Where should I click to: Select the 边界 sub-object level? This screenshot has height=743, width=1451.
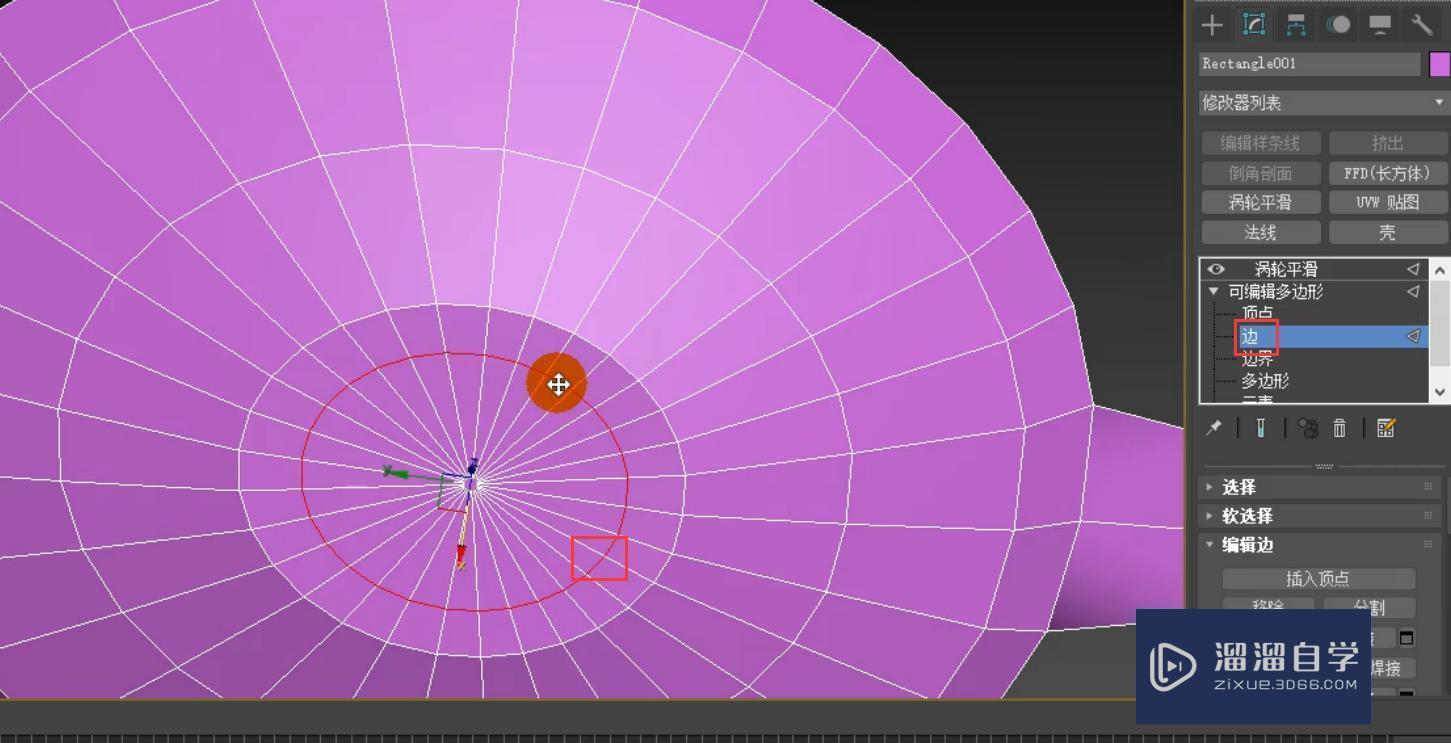click(x=1257, y=359)
